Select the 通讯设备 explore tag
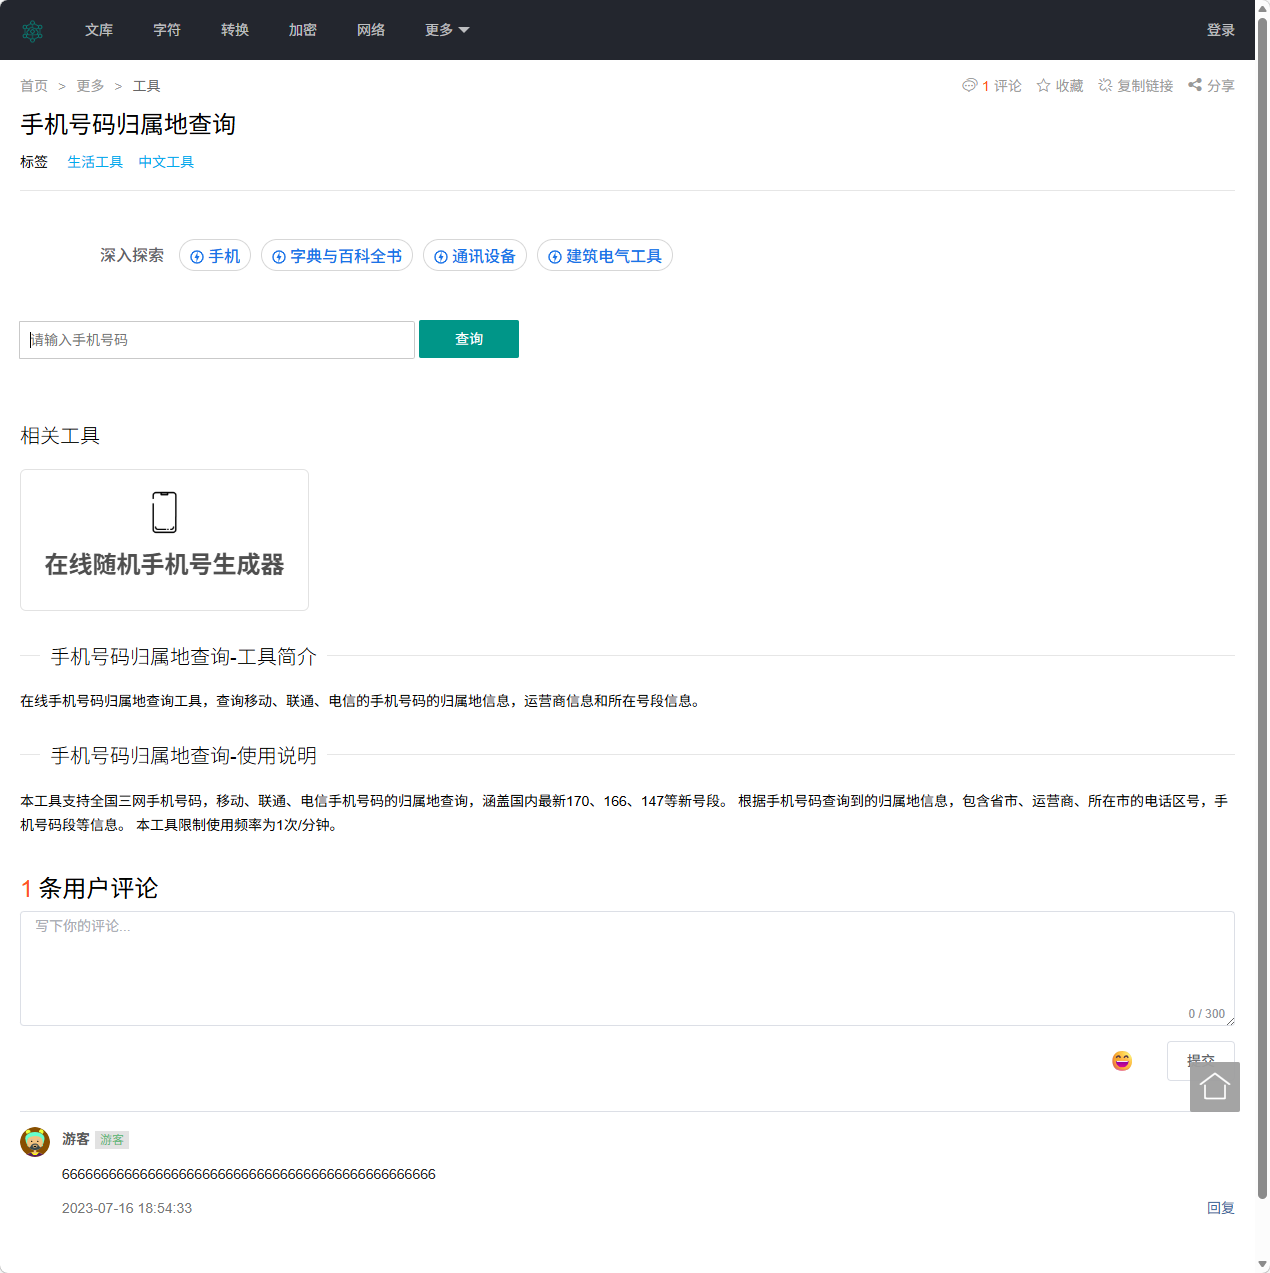The image size is (1270, 1273). pos(475,255)
